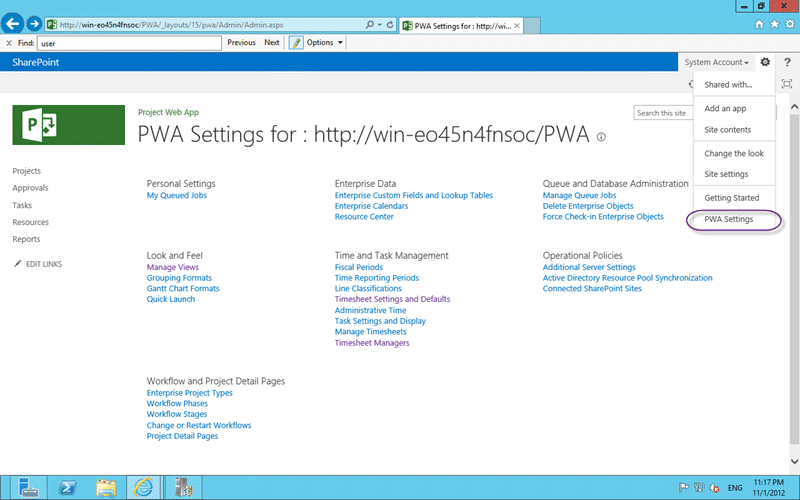Screen dimensions: 800x500
Task: Open Manage Queue Jobs link
Action: 579,195
